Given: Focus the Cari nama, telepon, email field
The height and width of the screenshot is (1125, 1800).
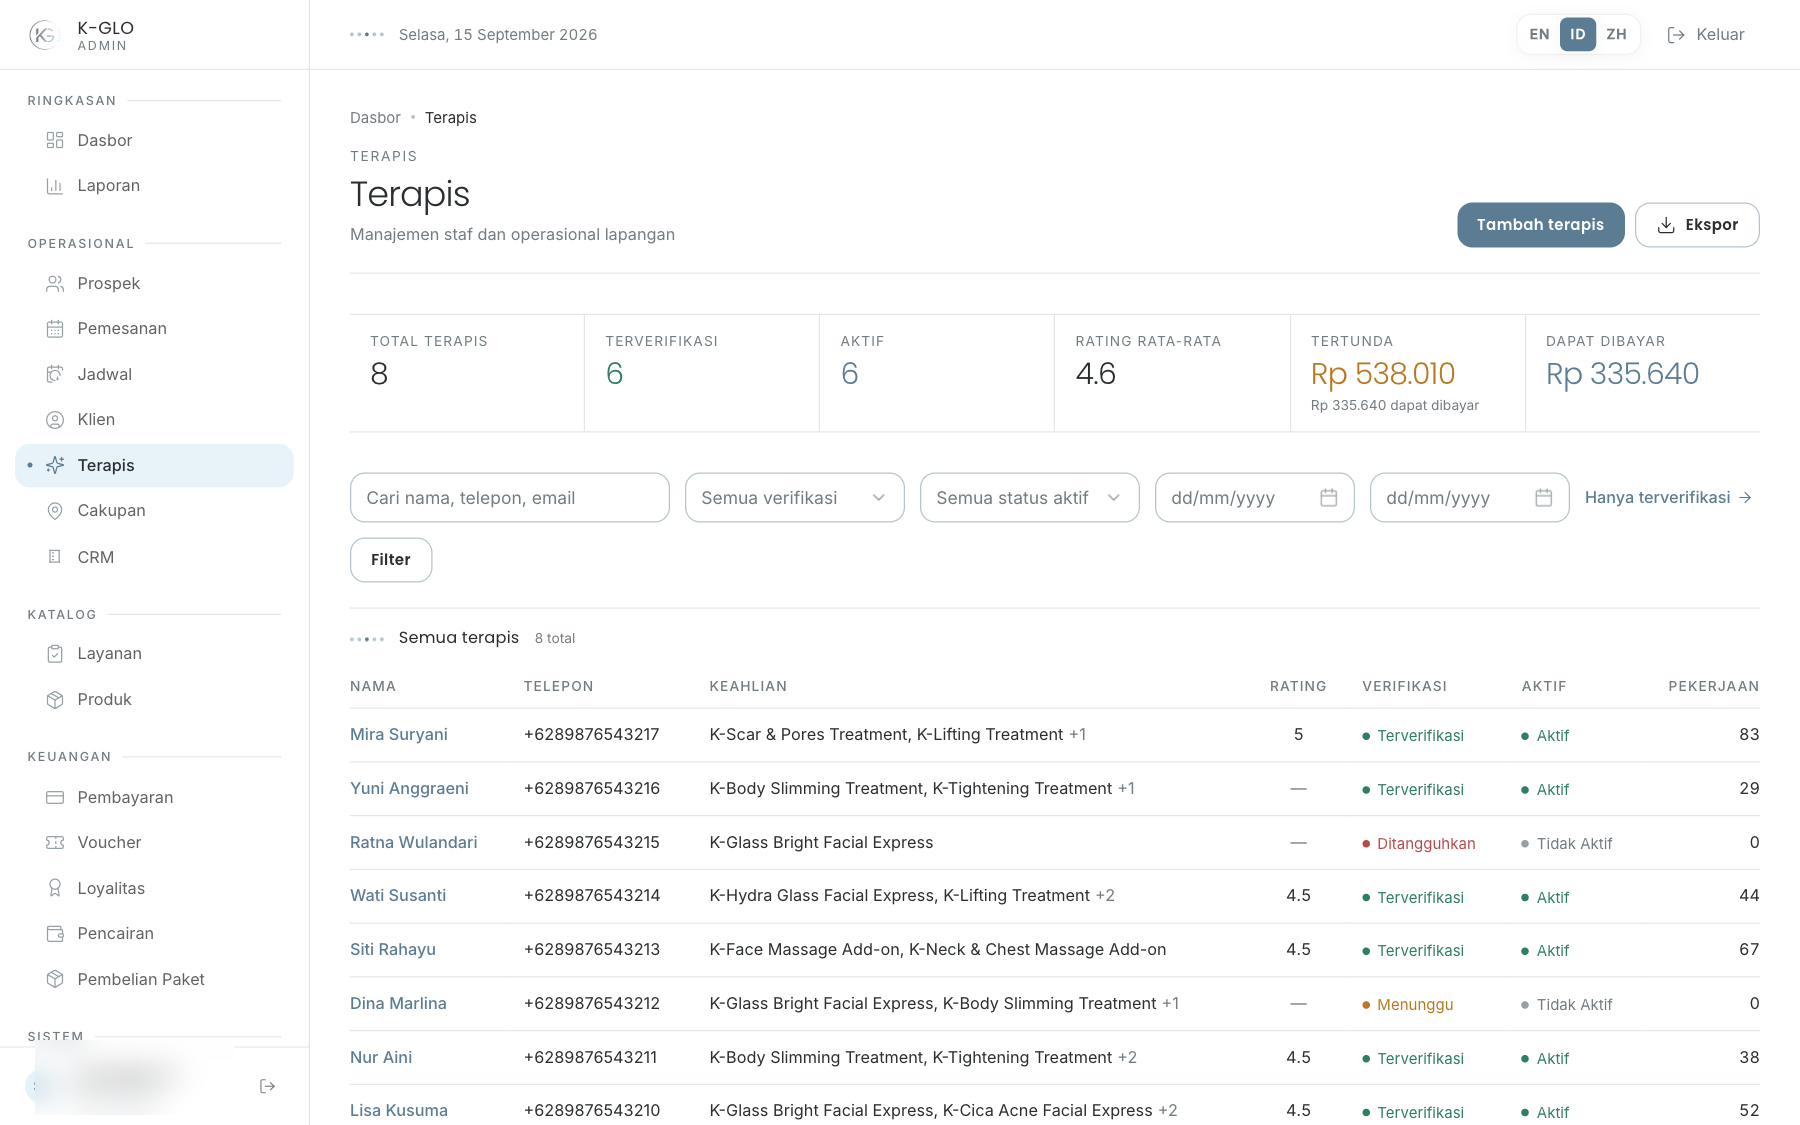Looking at the screenshot, I should (x=510, y=498).
